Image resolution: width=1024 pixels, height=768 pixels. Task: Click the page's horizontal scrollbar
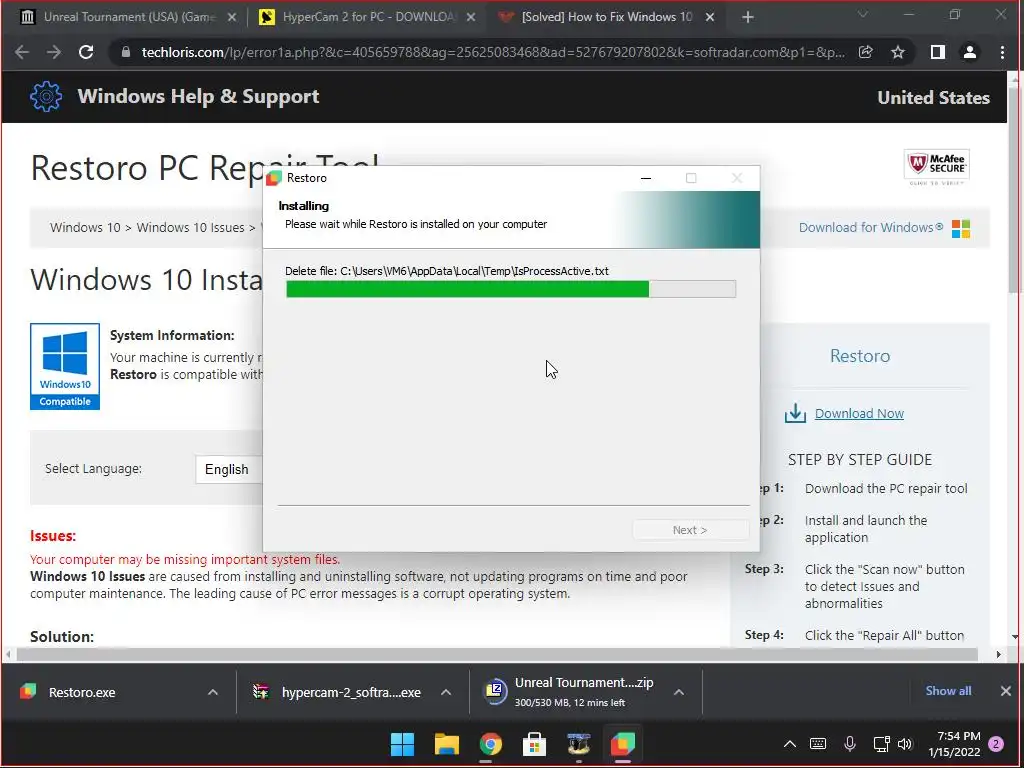(496, 654)
